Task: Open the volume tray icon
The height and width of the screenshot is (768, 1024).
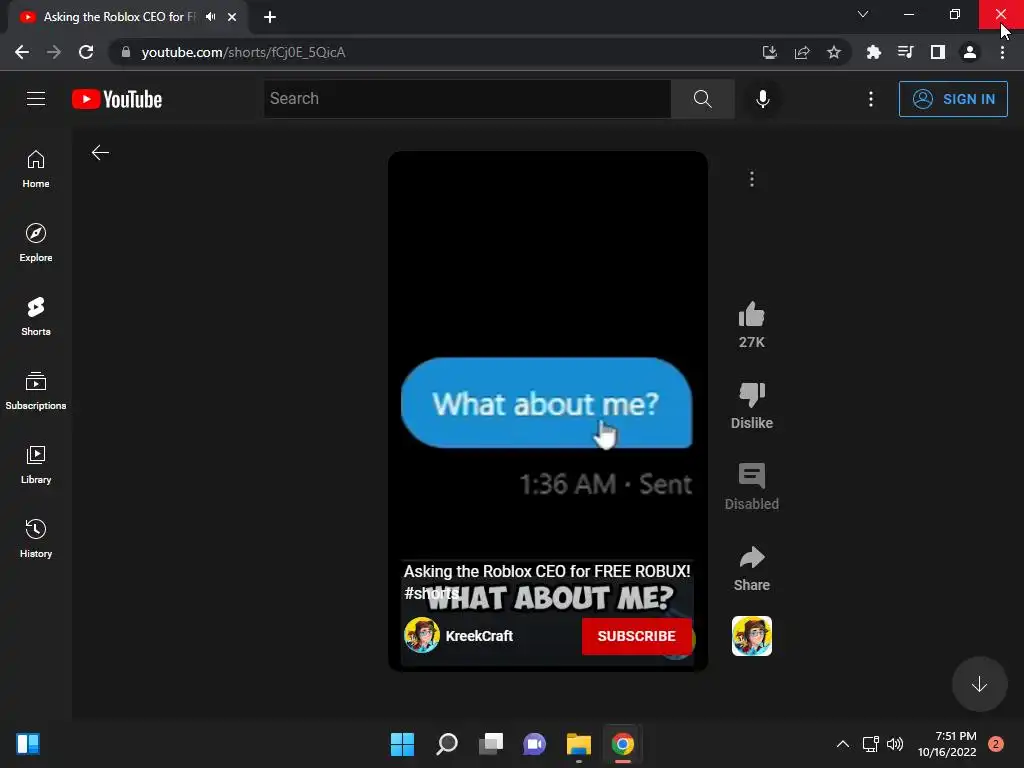Action: click(895, 744)
